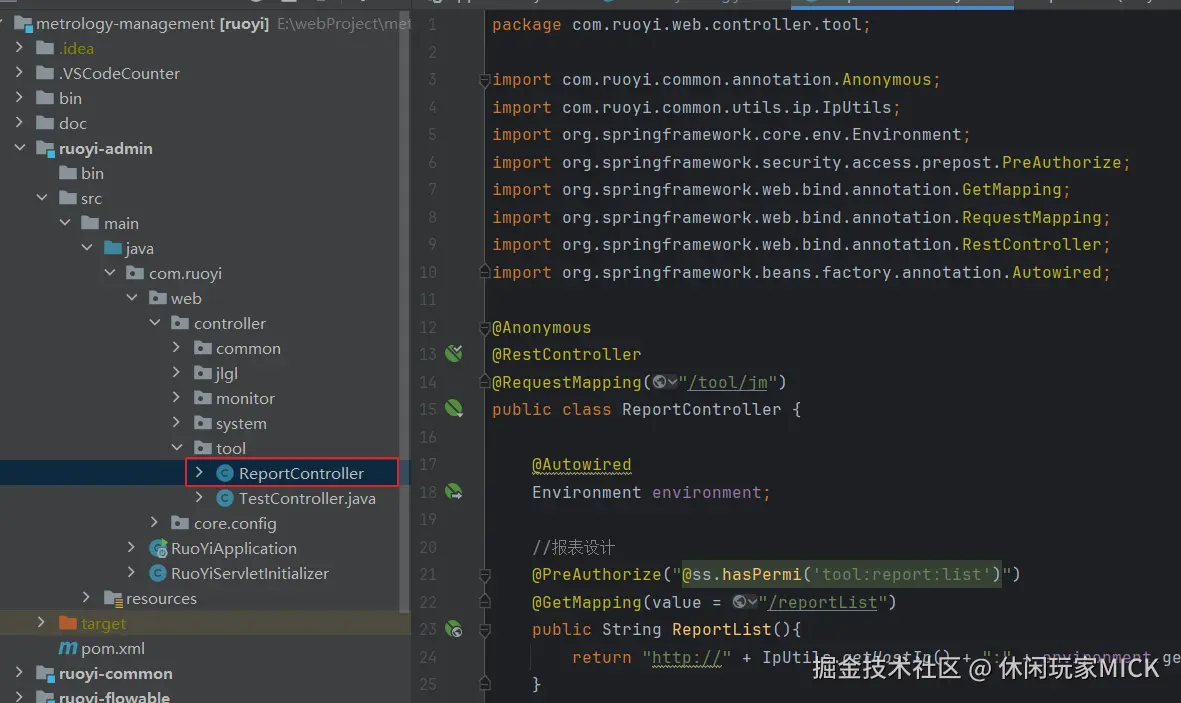Click the @Anonymous annotation on line 12
The width and height of the screenshot is (1181, 703).
[x=542, y=328]
